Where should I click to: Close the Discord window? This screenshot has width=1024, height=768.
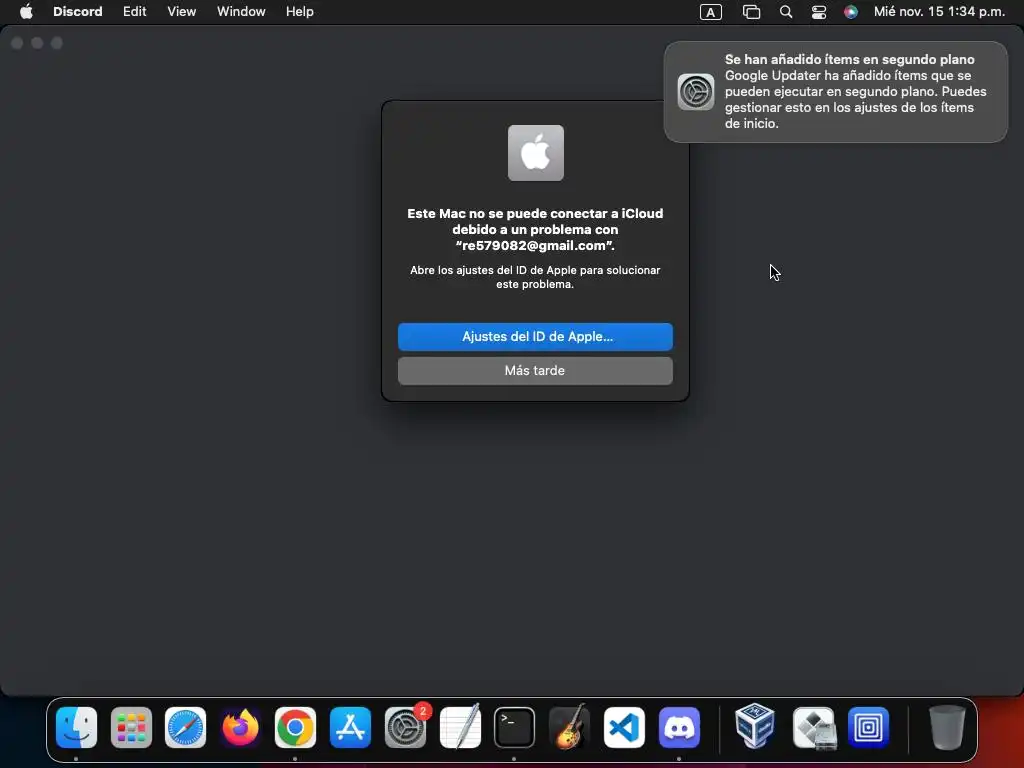click(18, 43)
